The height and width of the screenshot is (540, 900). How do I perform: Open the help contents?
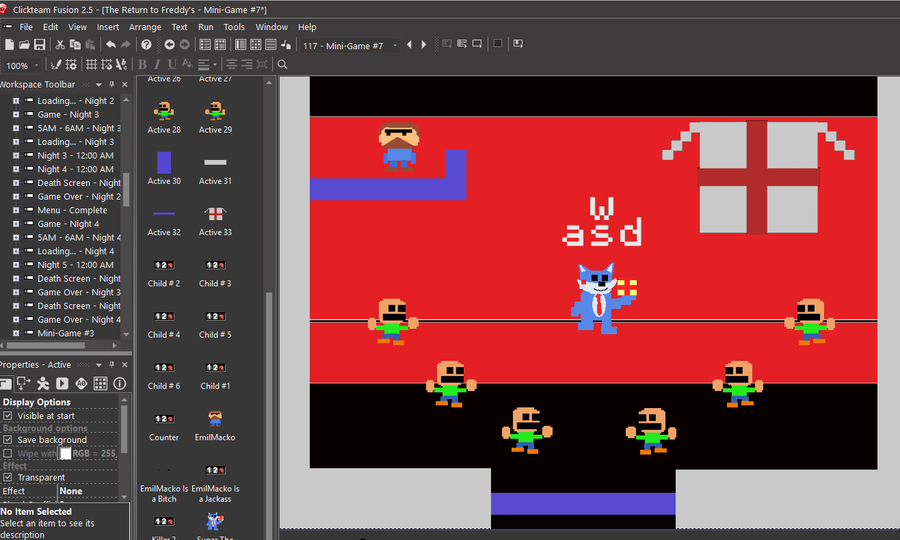click(146, 45)
